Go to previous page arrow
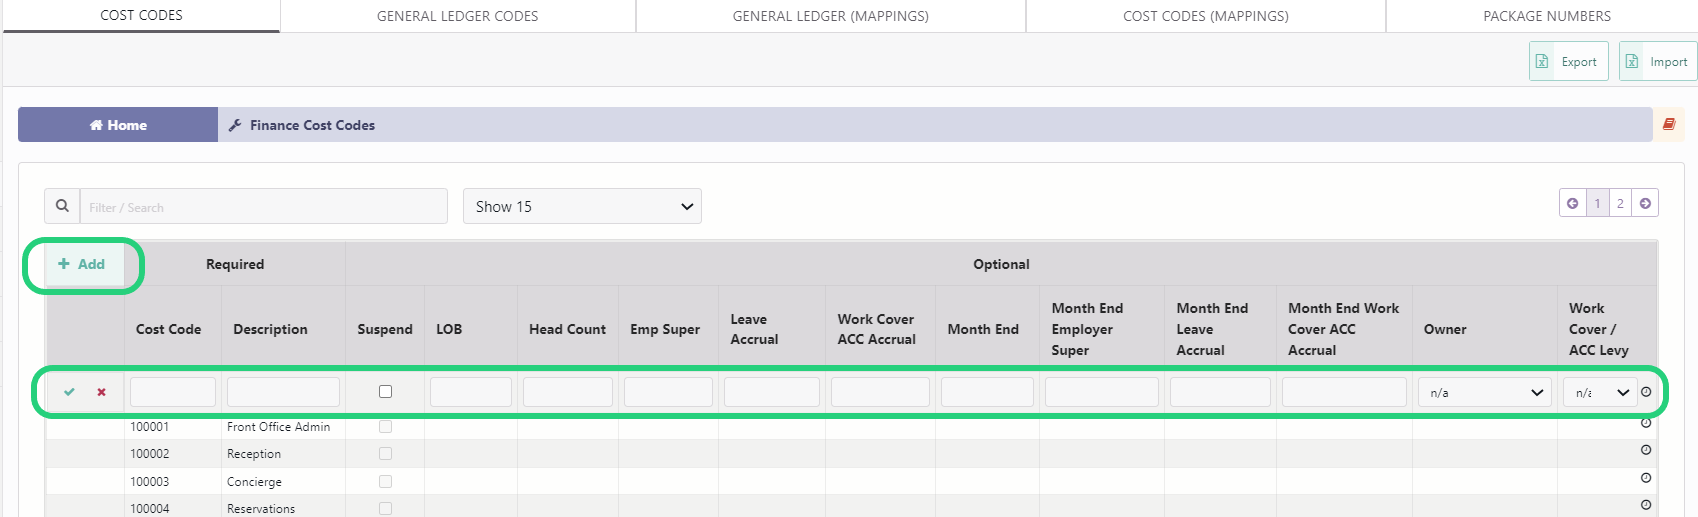 1572,203
